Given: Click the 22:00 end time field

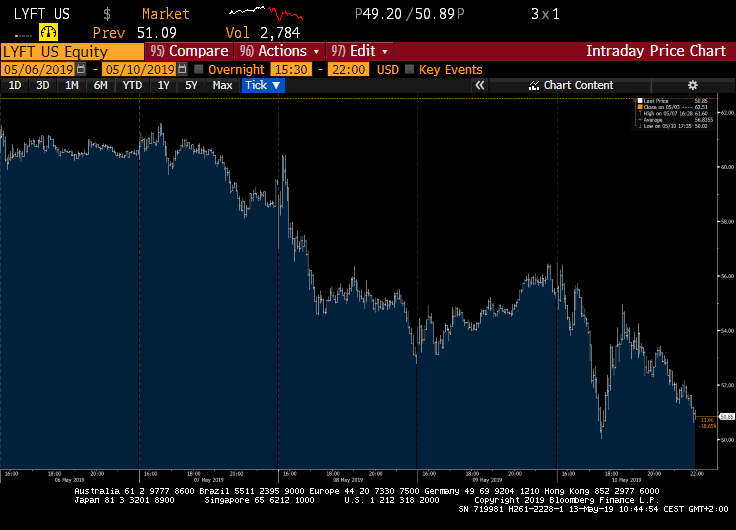Looking at the screenshot, I should point(349,69).
